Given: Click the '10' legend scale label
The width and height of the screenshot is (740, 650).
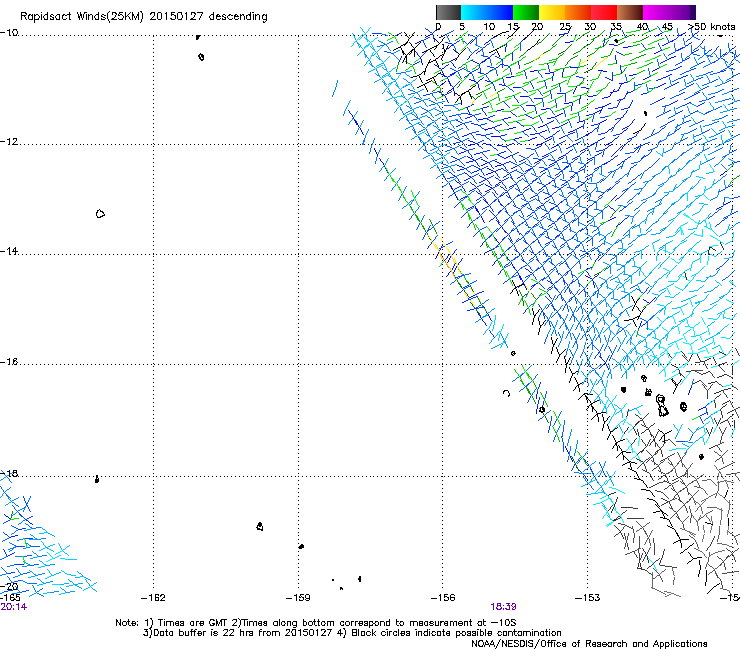Looking at the screenshot, I should 489,27.
